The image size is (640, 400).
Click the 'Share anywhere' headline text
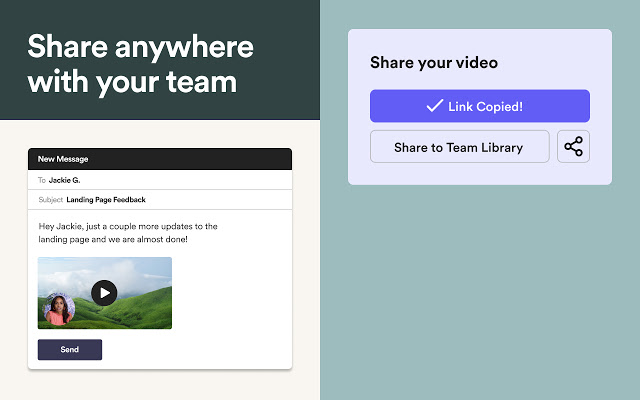tap(140, 47)
